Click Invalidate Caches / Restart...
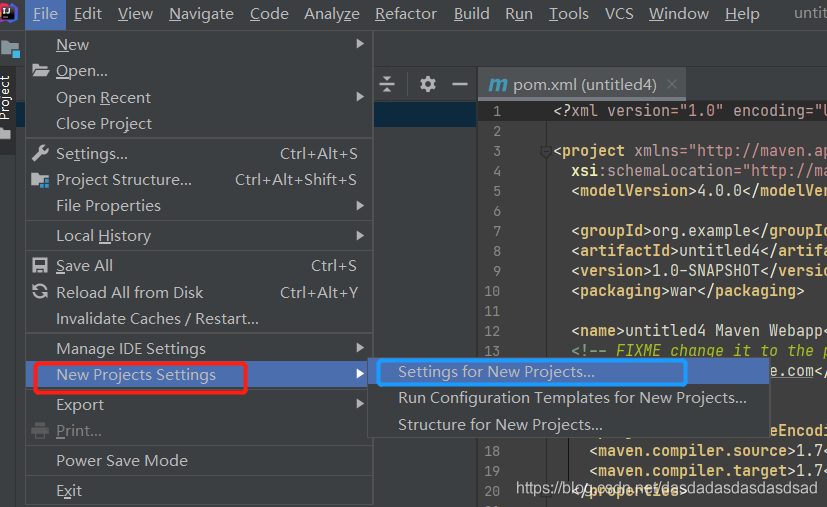Image resolution: width=827 pixels, height=507 pixels. coord(157,318)
